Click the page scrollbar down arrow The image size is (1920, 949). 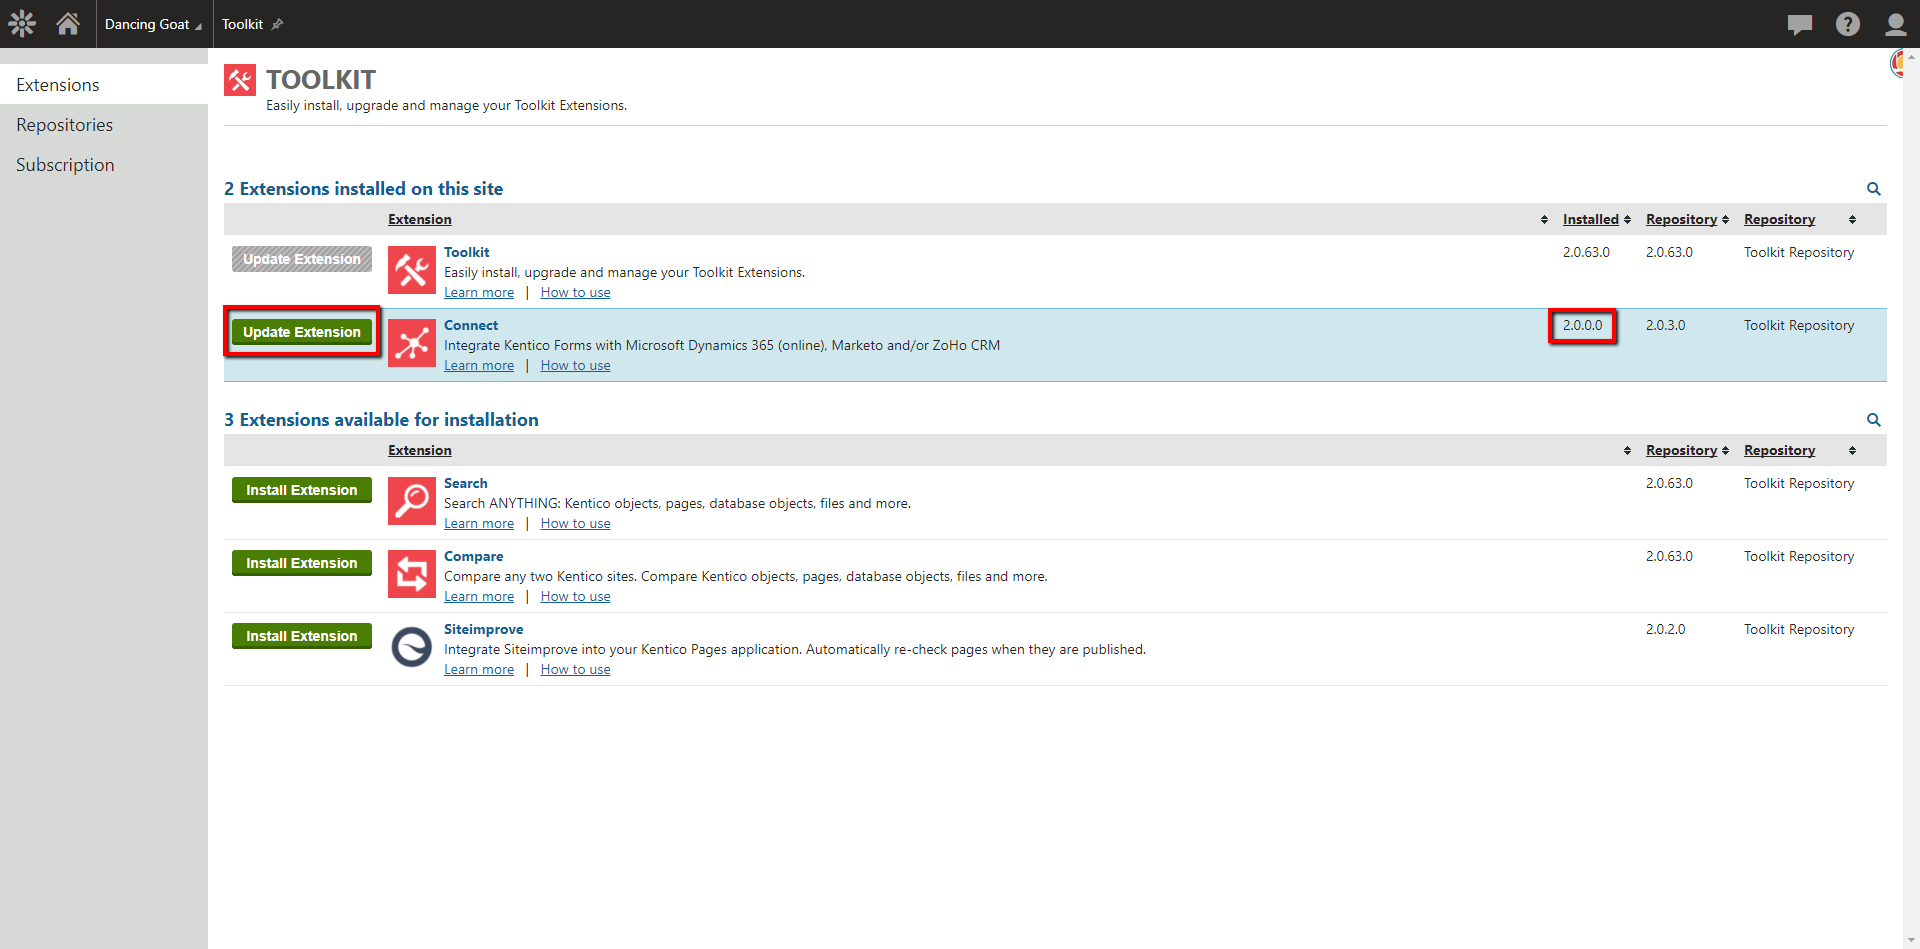[1911, 940]
